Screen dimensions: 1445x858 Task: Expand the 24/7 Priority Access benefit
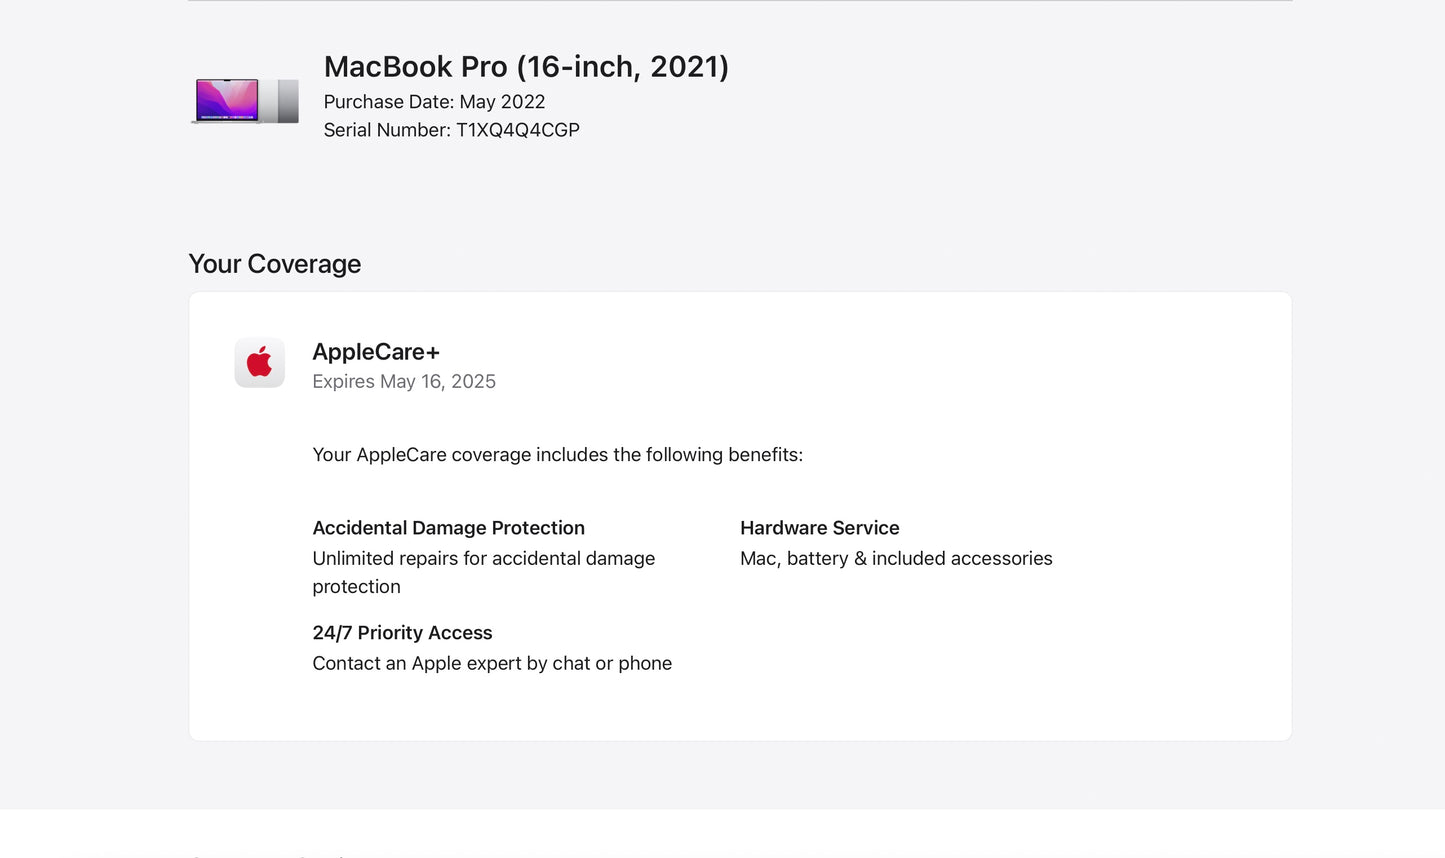point(402,633)
